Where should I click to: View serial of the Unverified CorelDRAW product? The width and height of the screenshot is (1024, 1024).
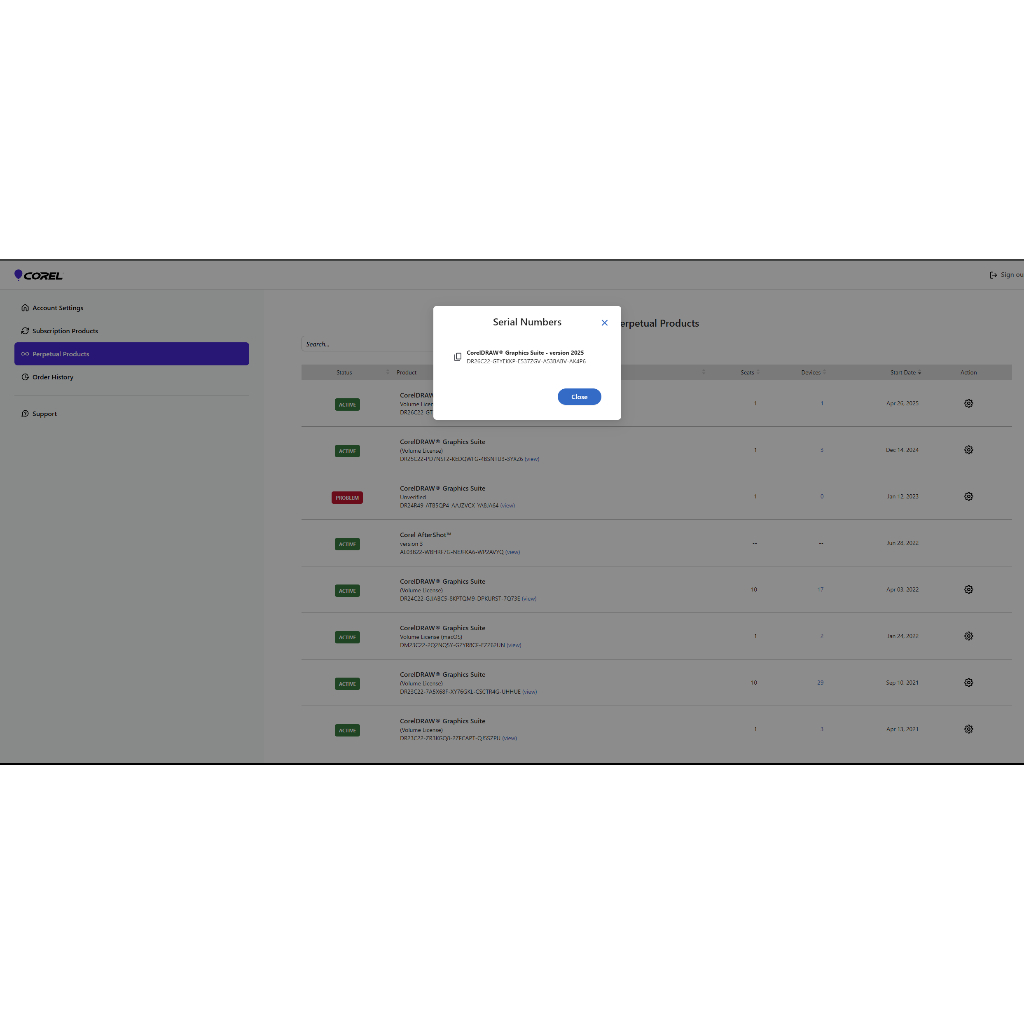pyautogui.click(x=508, y=505)
